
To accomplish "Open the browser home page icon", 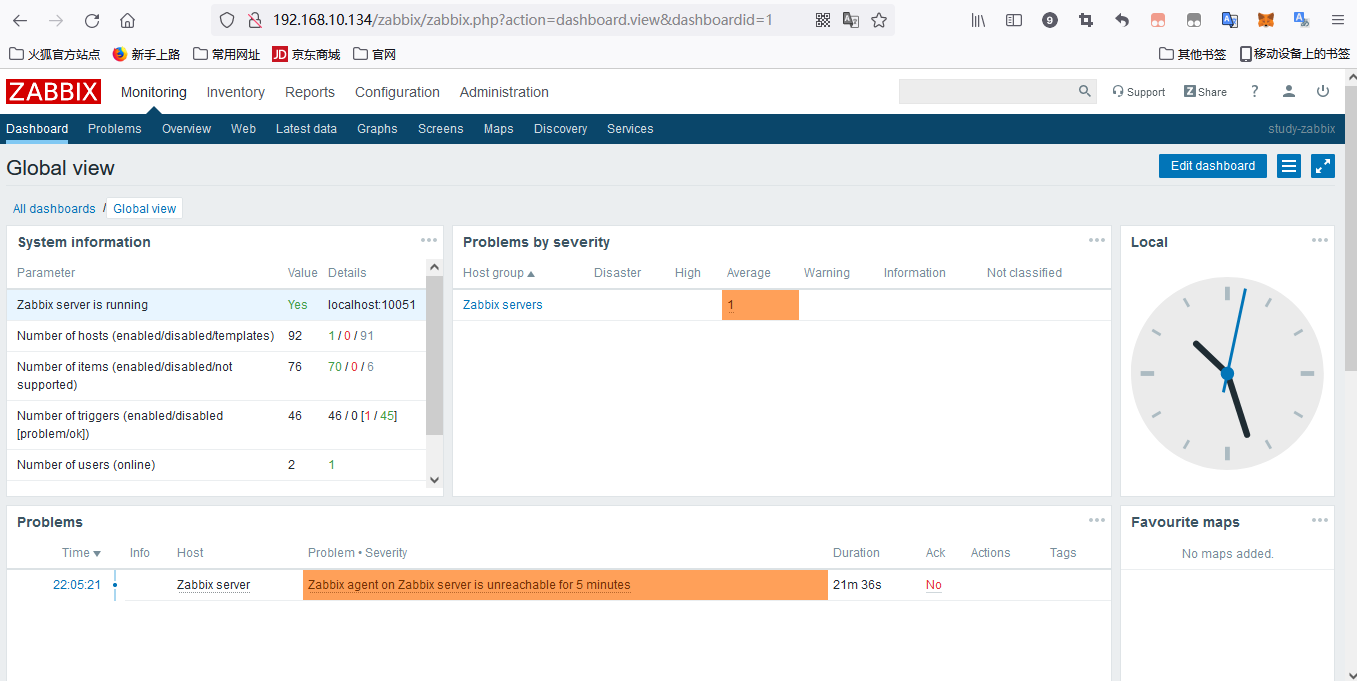I will pyautogui.click(x=127, y=20).
